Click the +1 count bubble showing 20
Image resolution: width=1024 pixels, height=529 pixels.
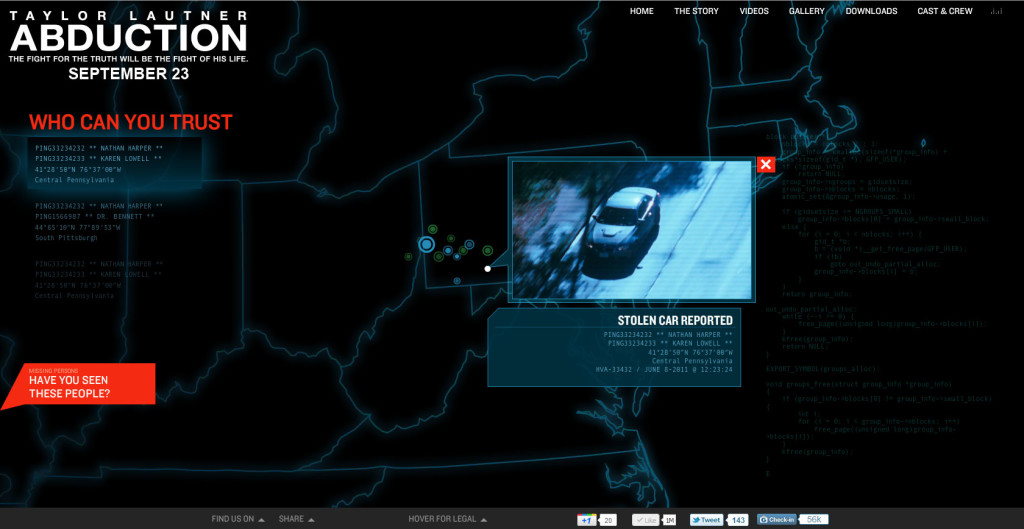pyautogui.click(x=607, y=521)
